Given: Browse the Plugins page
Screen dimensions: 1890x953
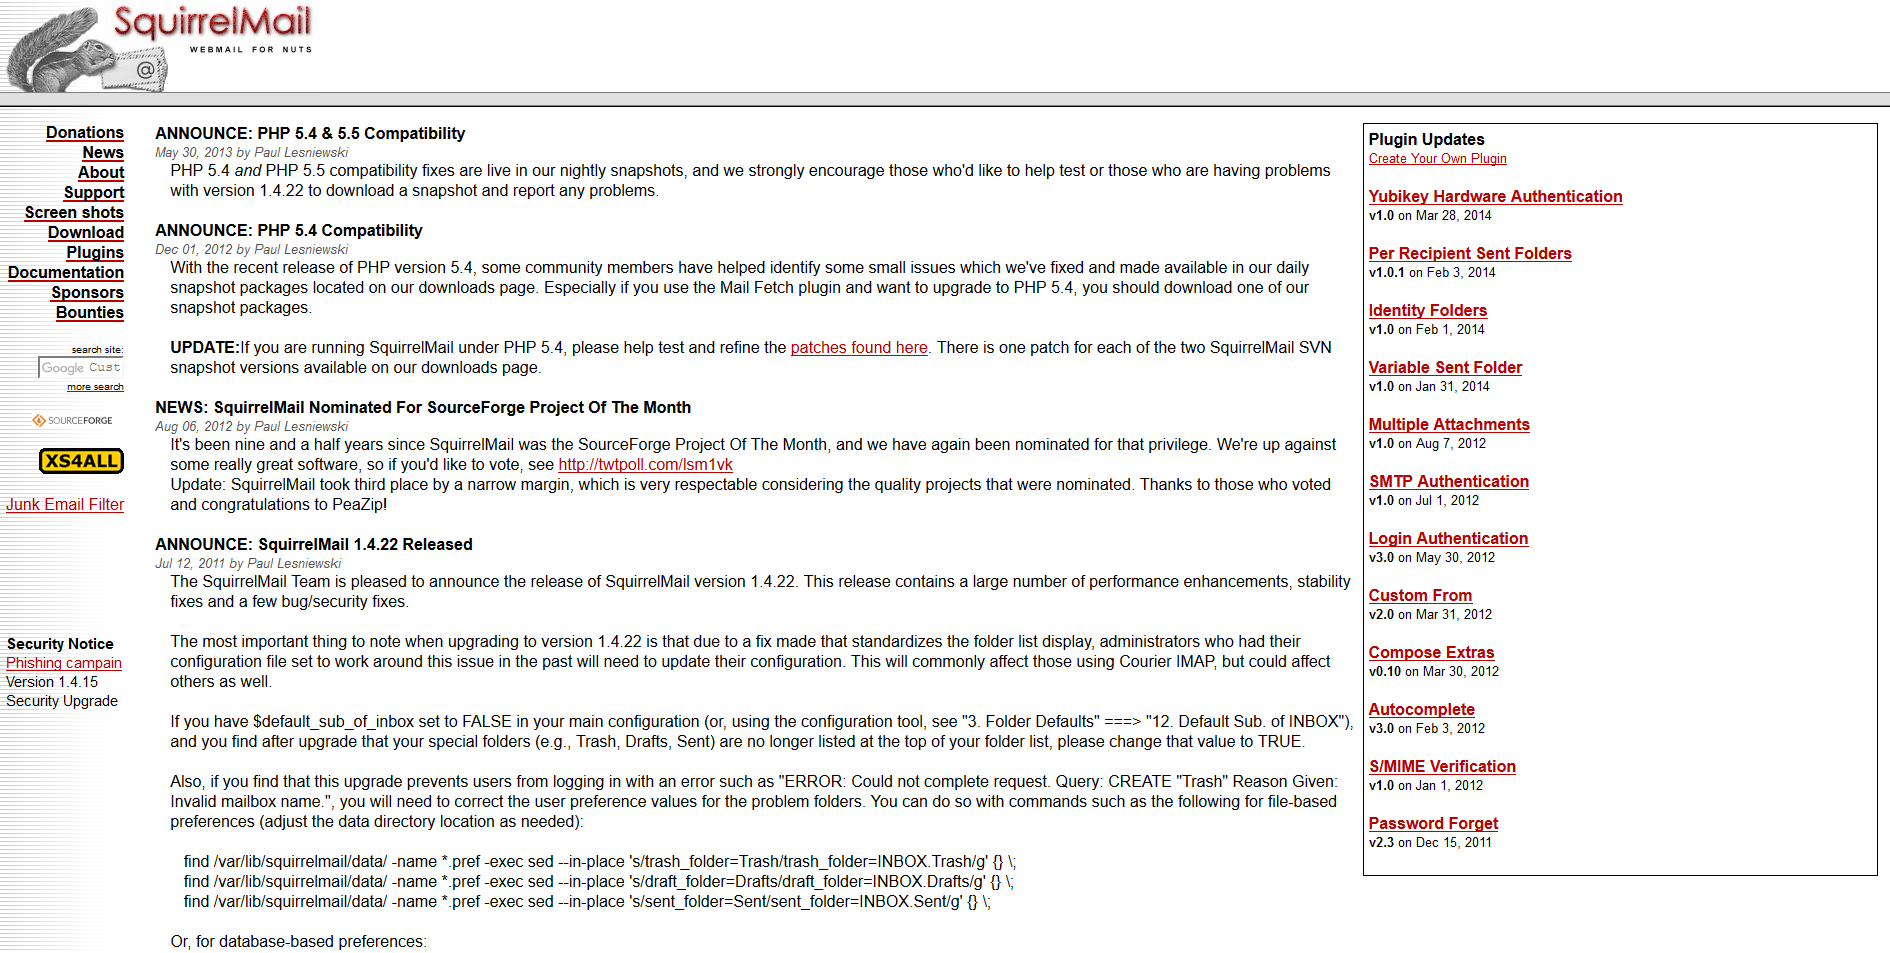Looking at the screenshot, I should tap(95, 253).
